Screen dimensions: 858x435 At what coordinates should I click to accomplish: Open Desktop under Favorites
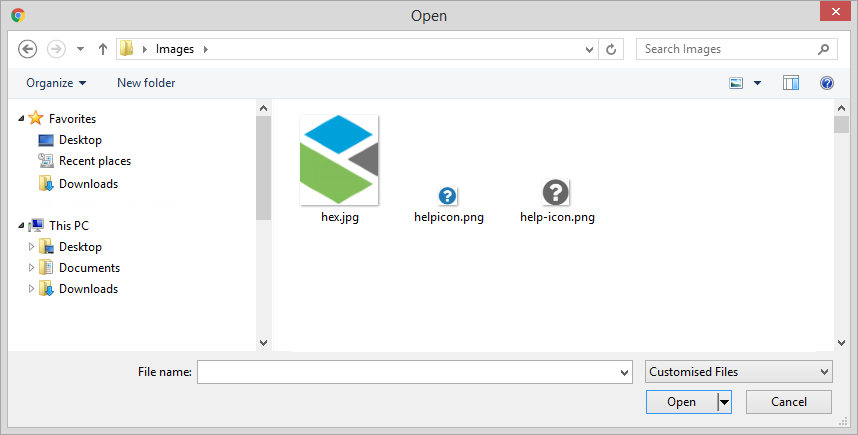(x=80, y=140)
